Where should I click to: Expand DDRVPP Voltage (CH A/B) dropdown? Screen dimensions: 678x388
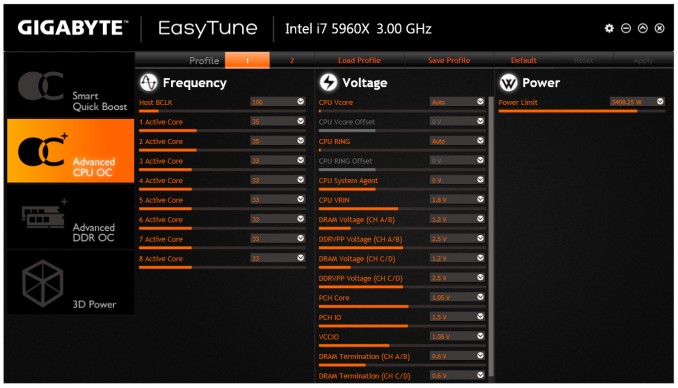[480, 238]
